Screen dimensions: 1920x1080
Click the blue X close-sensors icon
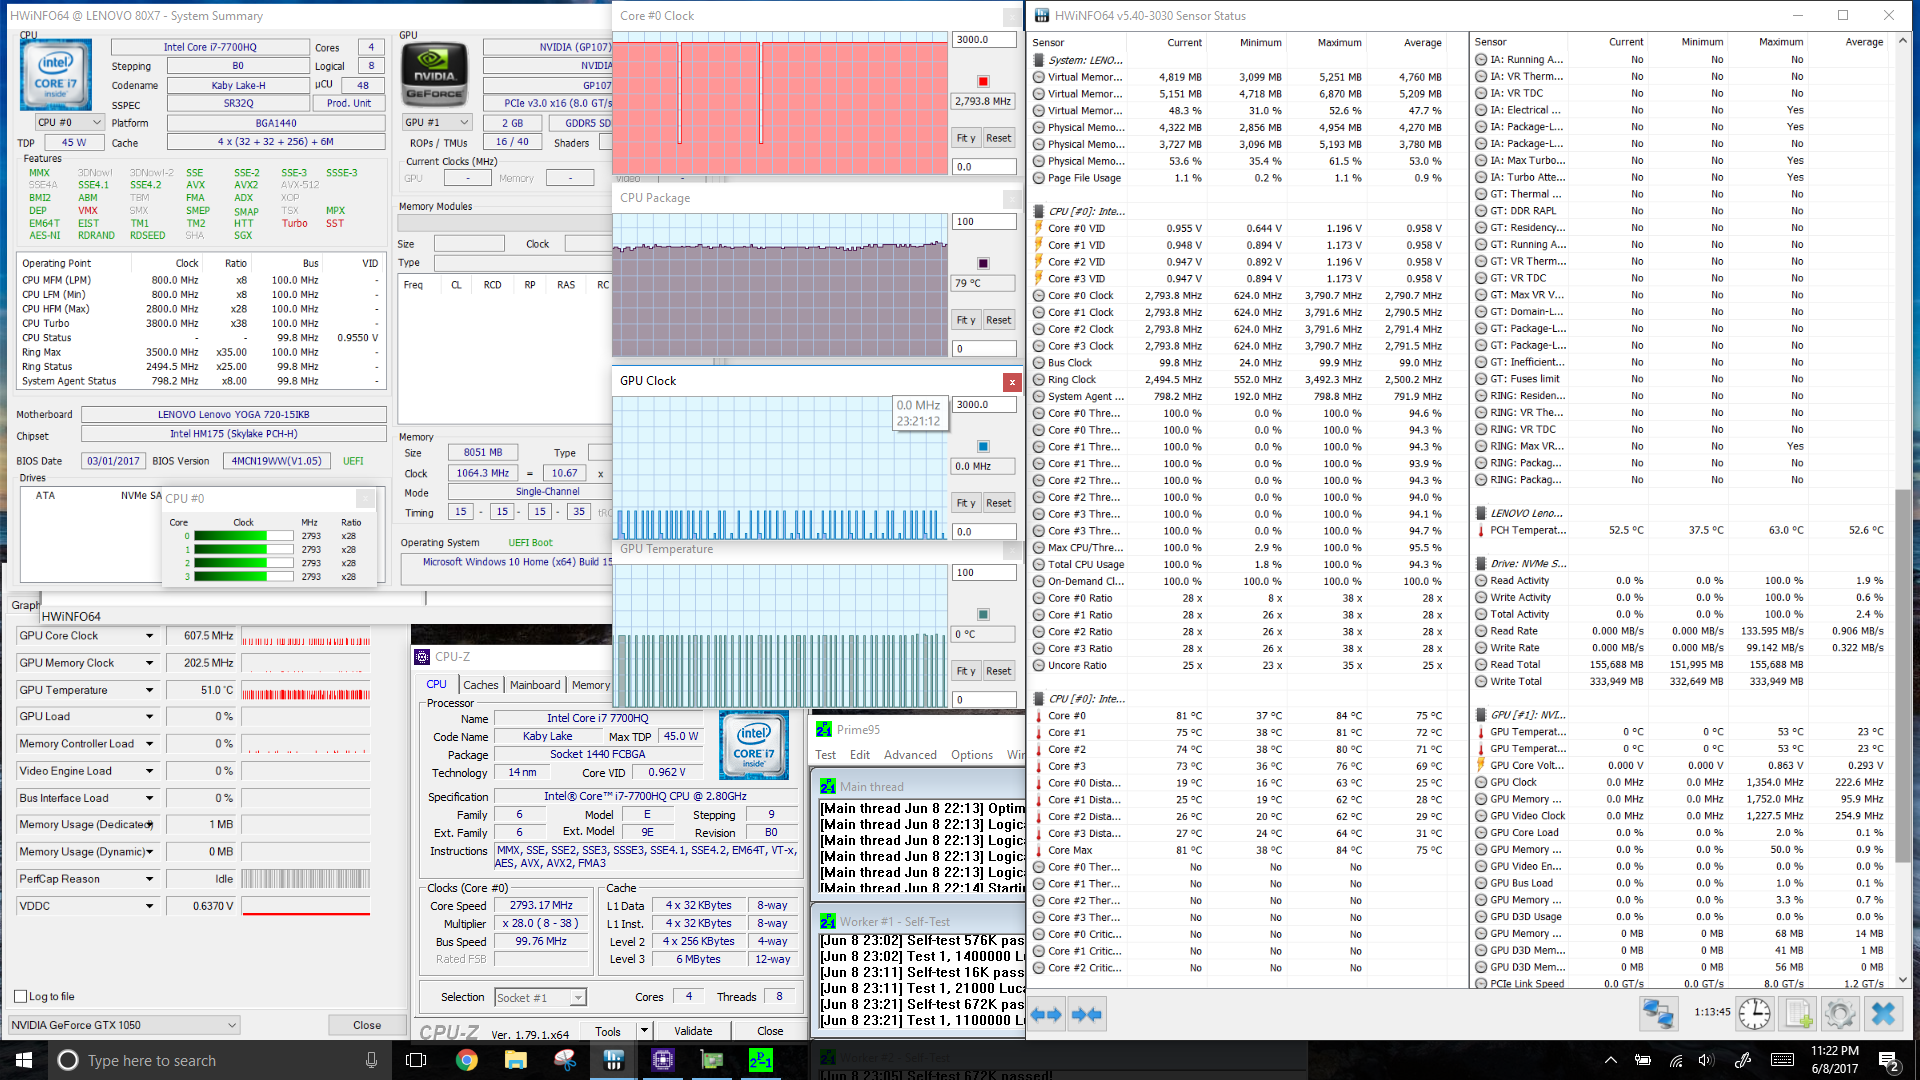[1883, 1014]
